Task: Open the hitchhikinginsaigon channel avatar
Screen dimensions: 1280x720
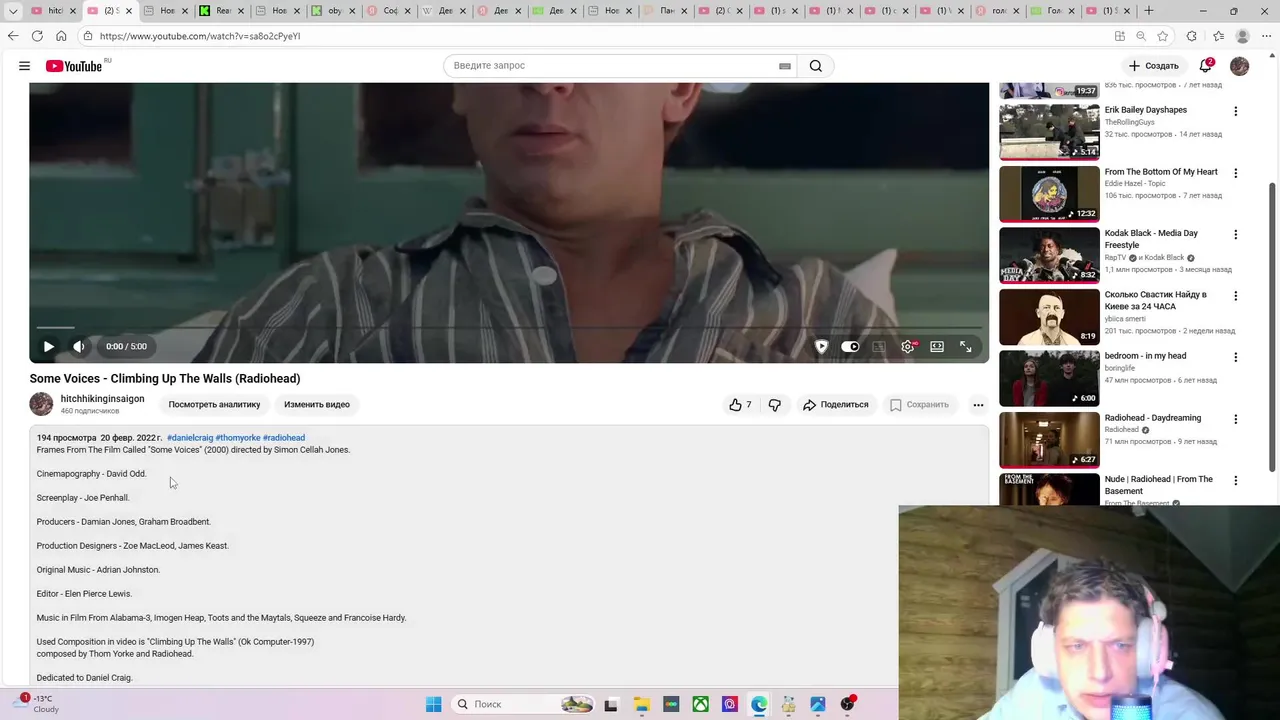Action: coord(41,404)
